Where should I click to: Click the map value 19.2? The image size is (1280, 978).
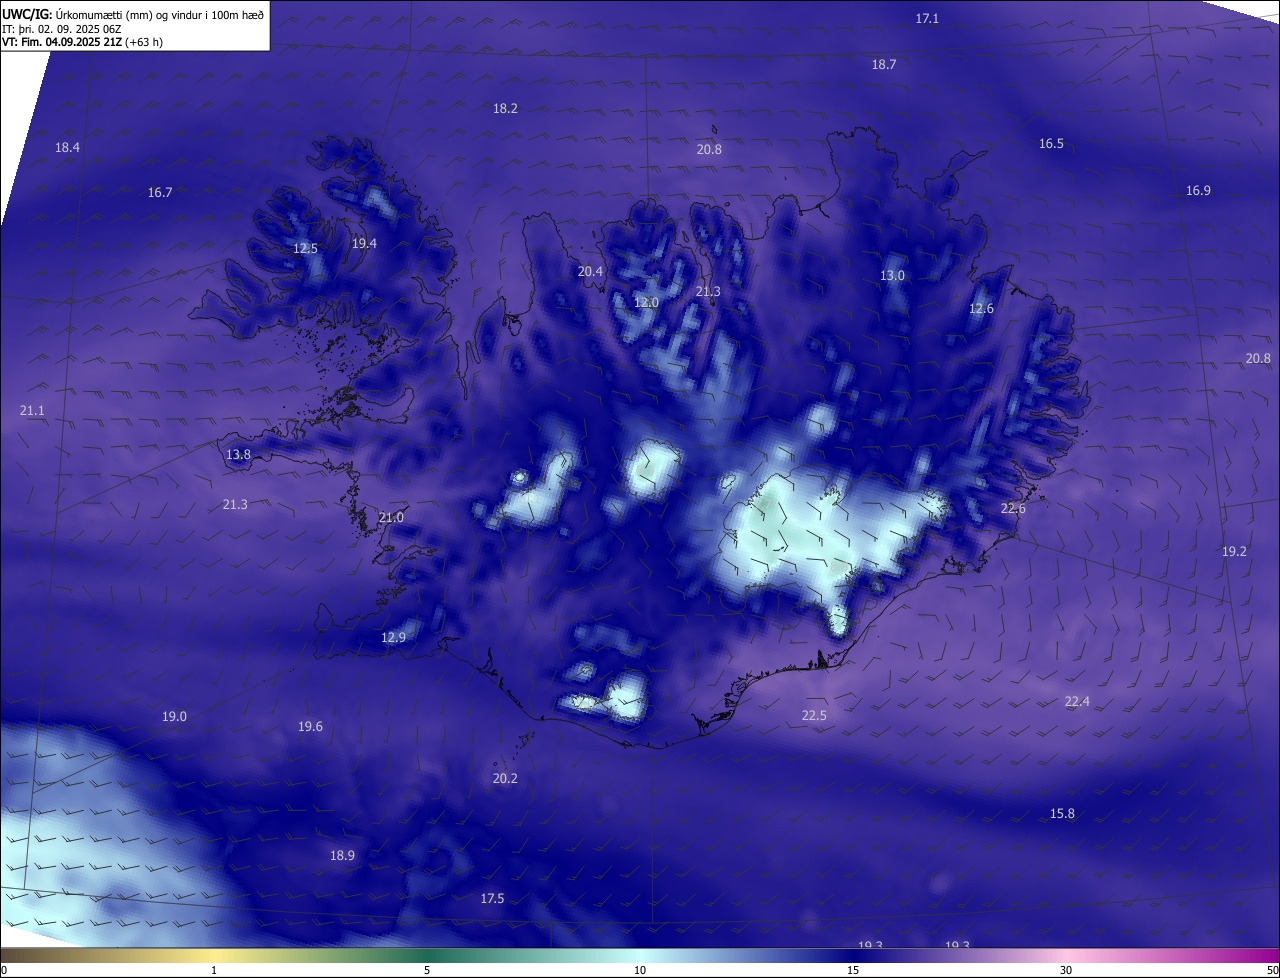coord(1234,551)
